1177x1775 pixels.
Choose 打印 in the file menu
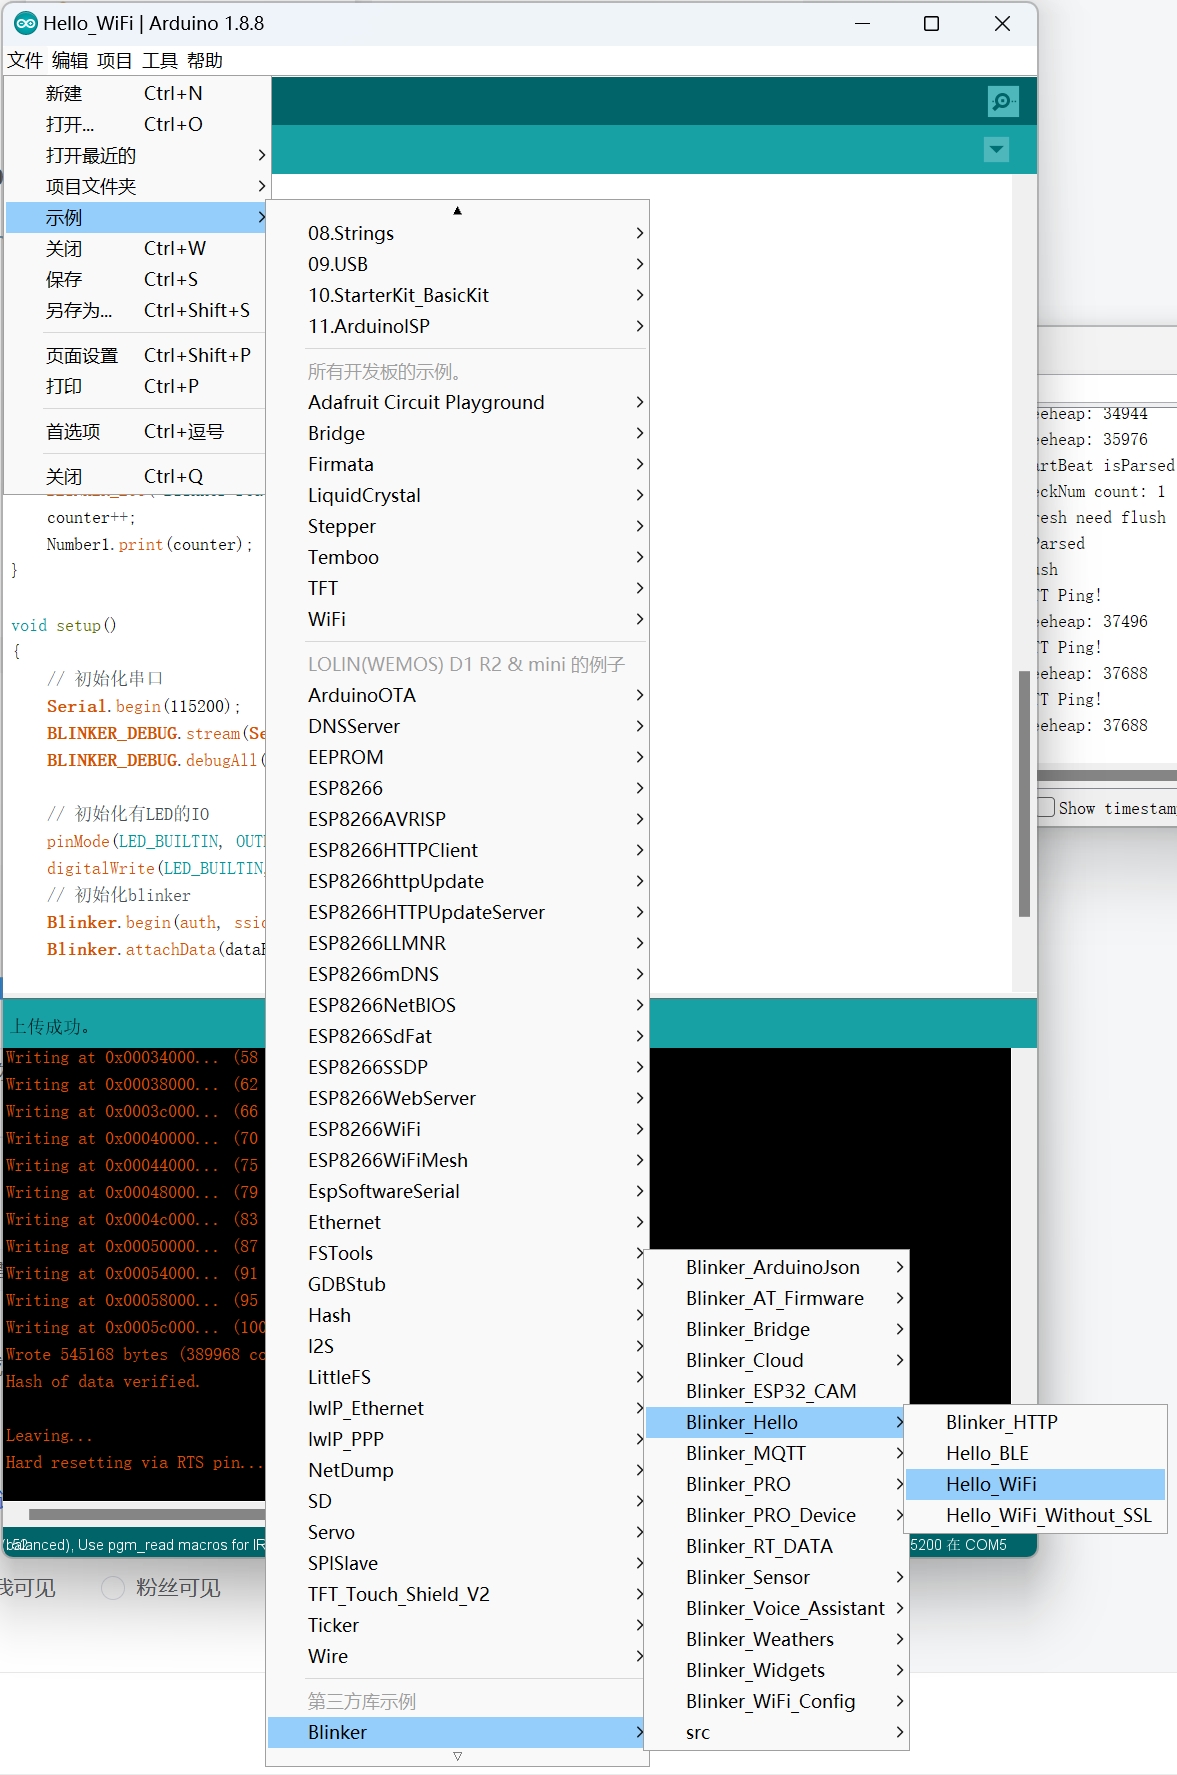tap(137, 386)
